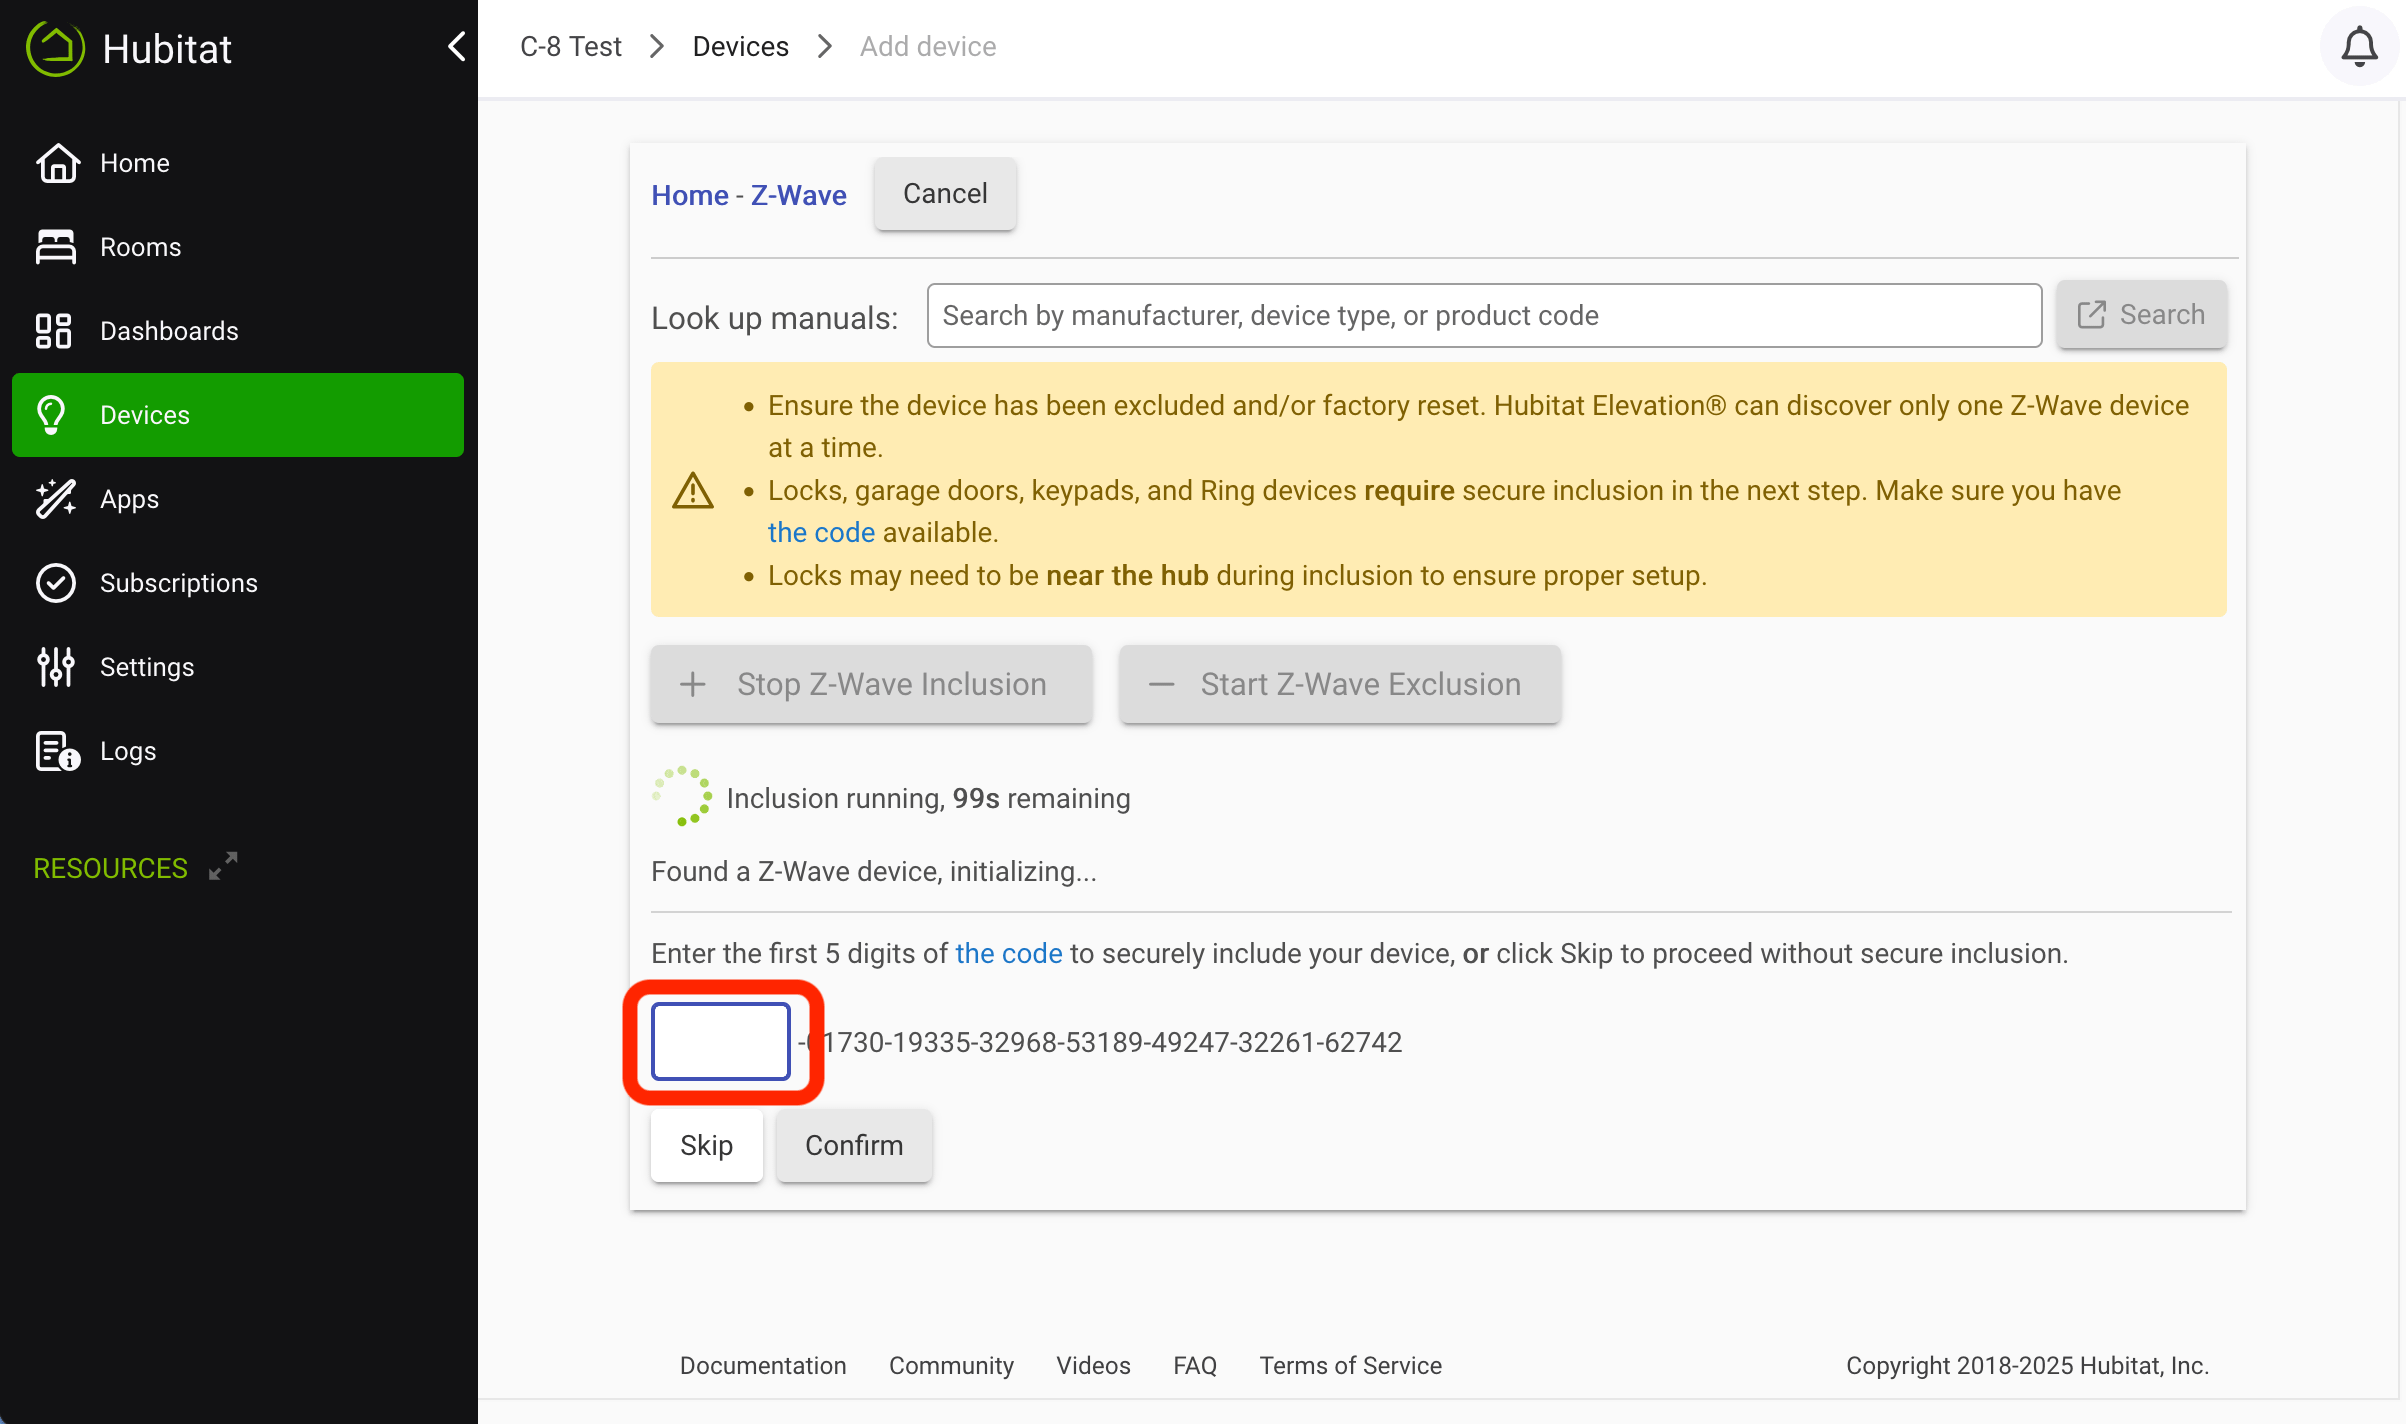This screenshot has width=2406, height=1424.
Task: Click the warning triangle icon
Action: point(693,491)
